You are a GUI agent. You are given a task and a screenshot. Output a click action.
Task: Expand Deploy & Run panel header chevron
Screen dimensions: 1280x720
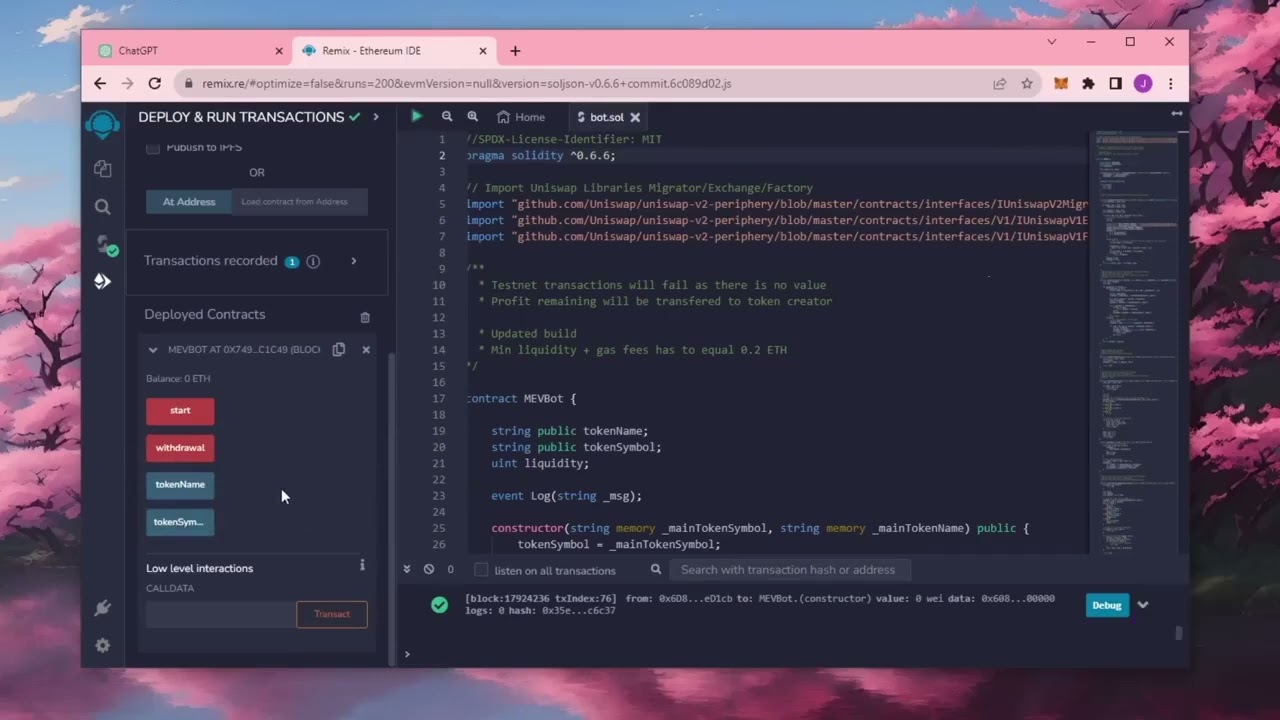(x=376, y=117)
